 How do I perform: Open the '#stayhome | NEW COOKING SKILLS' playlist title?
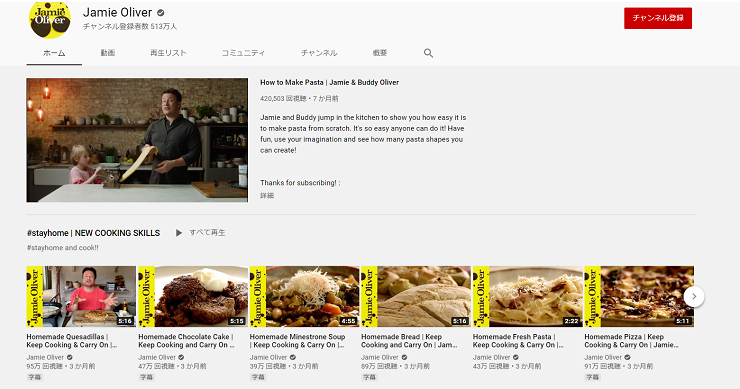click(x=93, y=233)
